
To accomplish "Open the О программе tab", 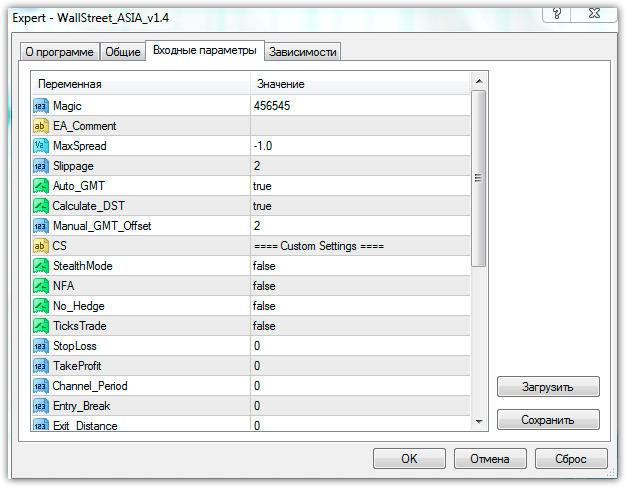I will (x=59, y=52).
